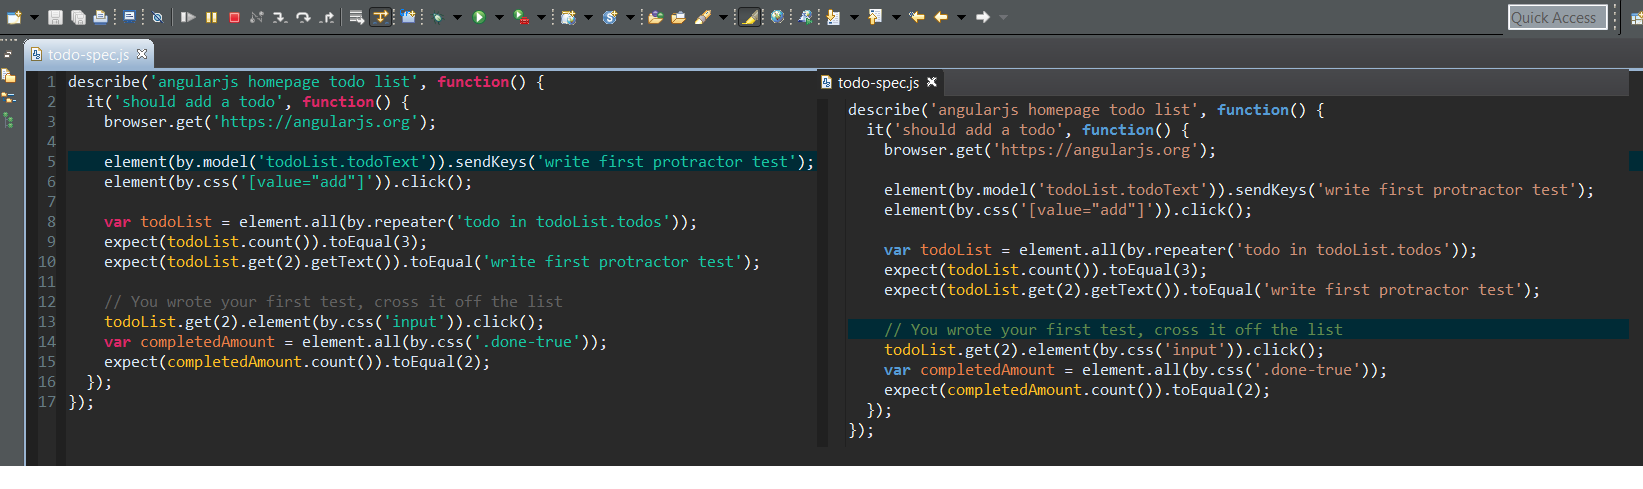Screen dimensions: 1643x489
Task: Open the Debug bug icon dropdown arrow
Action: [x=457, y=17]
